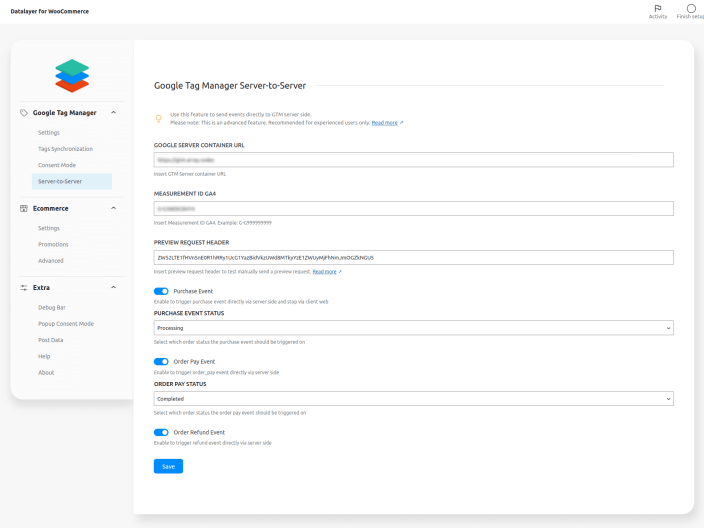Click the Finish setup circle icon
704x528 pixels.
click(691, 8)
